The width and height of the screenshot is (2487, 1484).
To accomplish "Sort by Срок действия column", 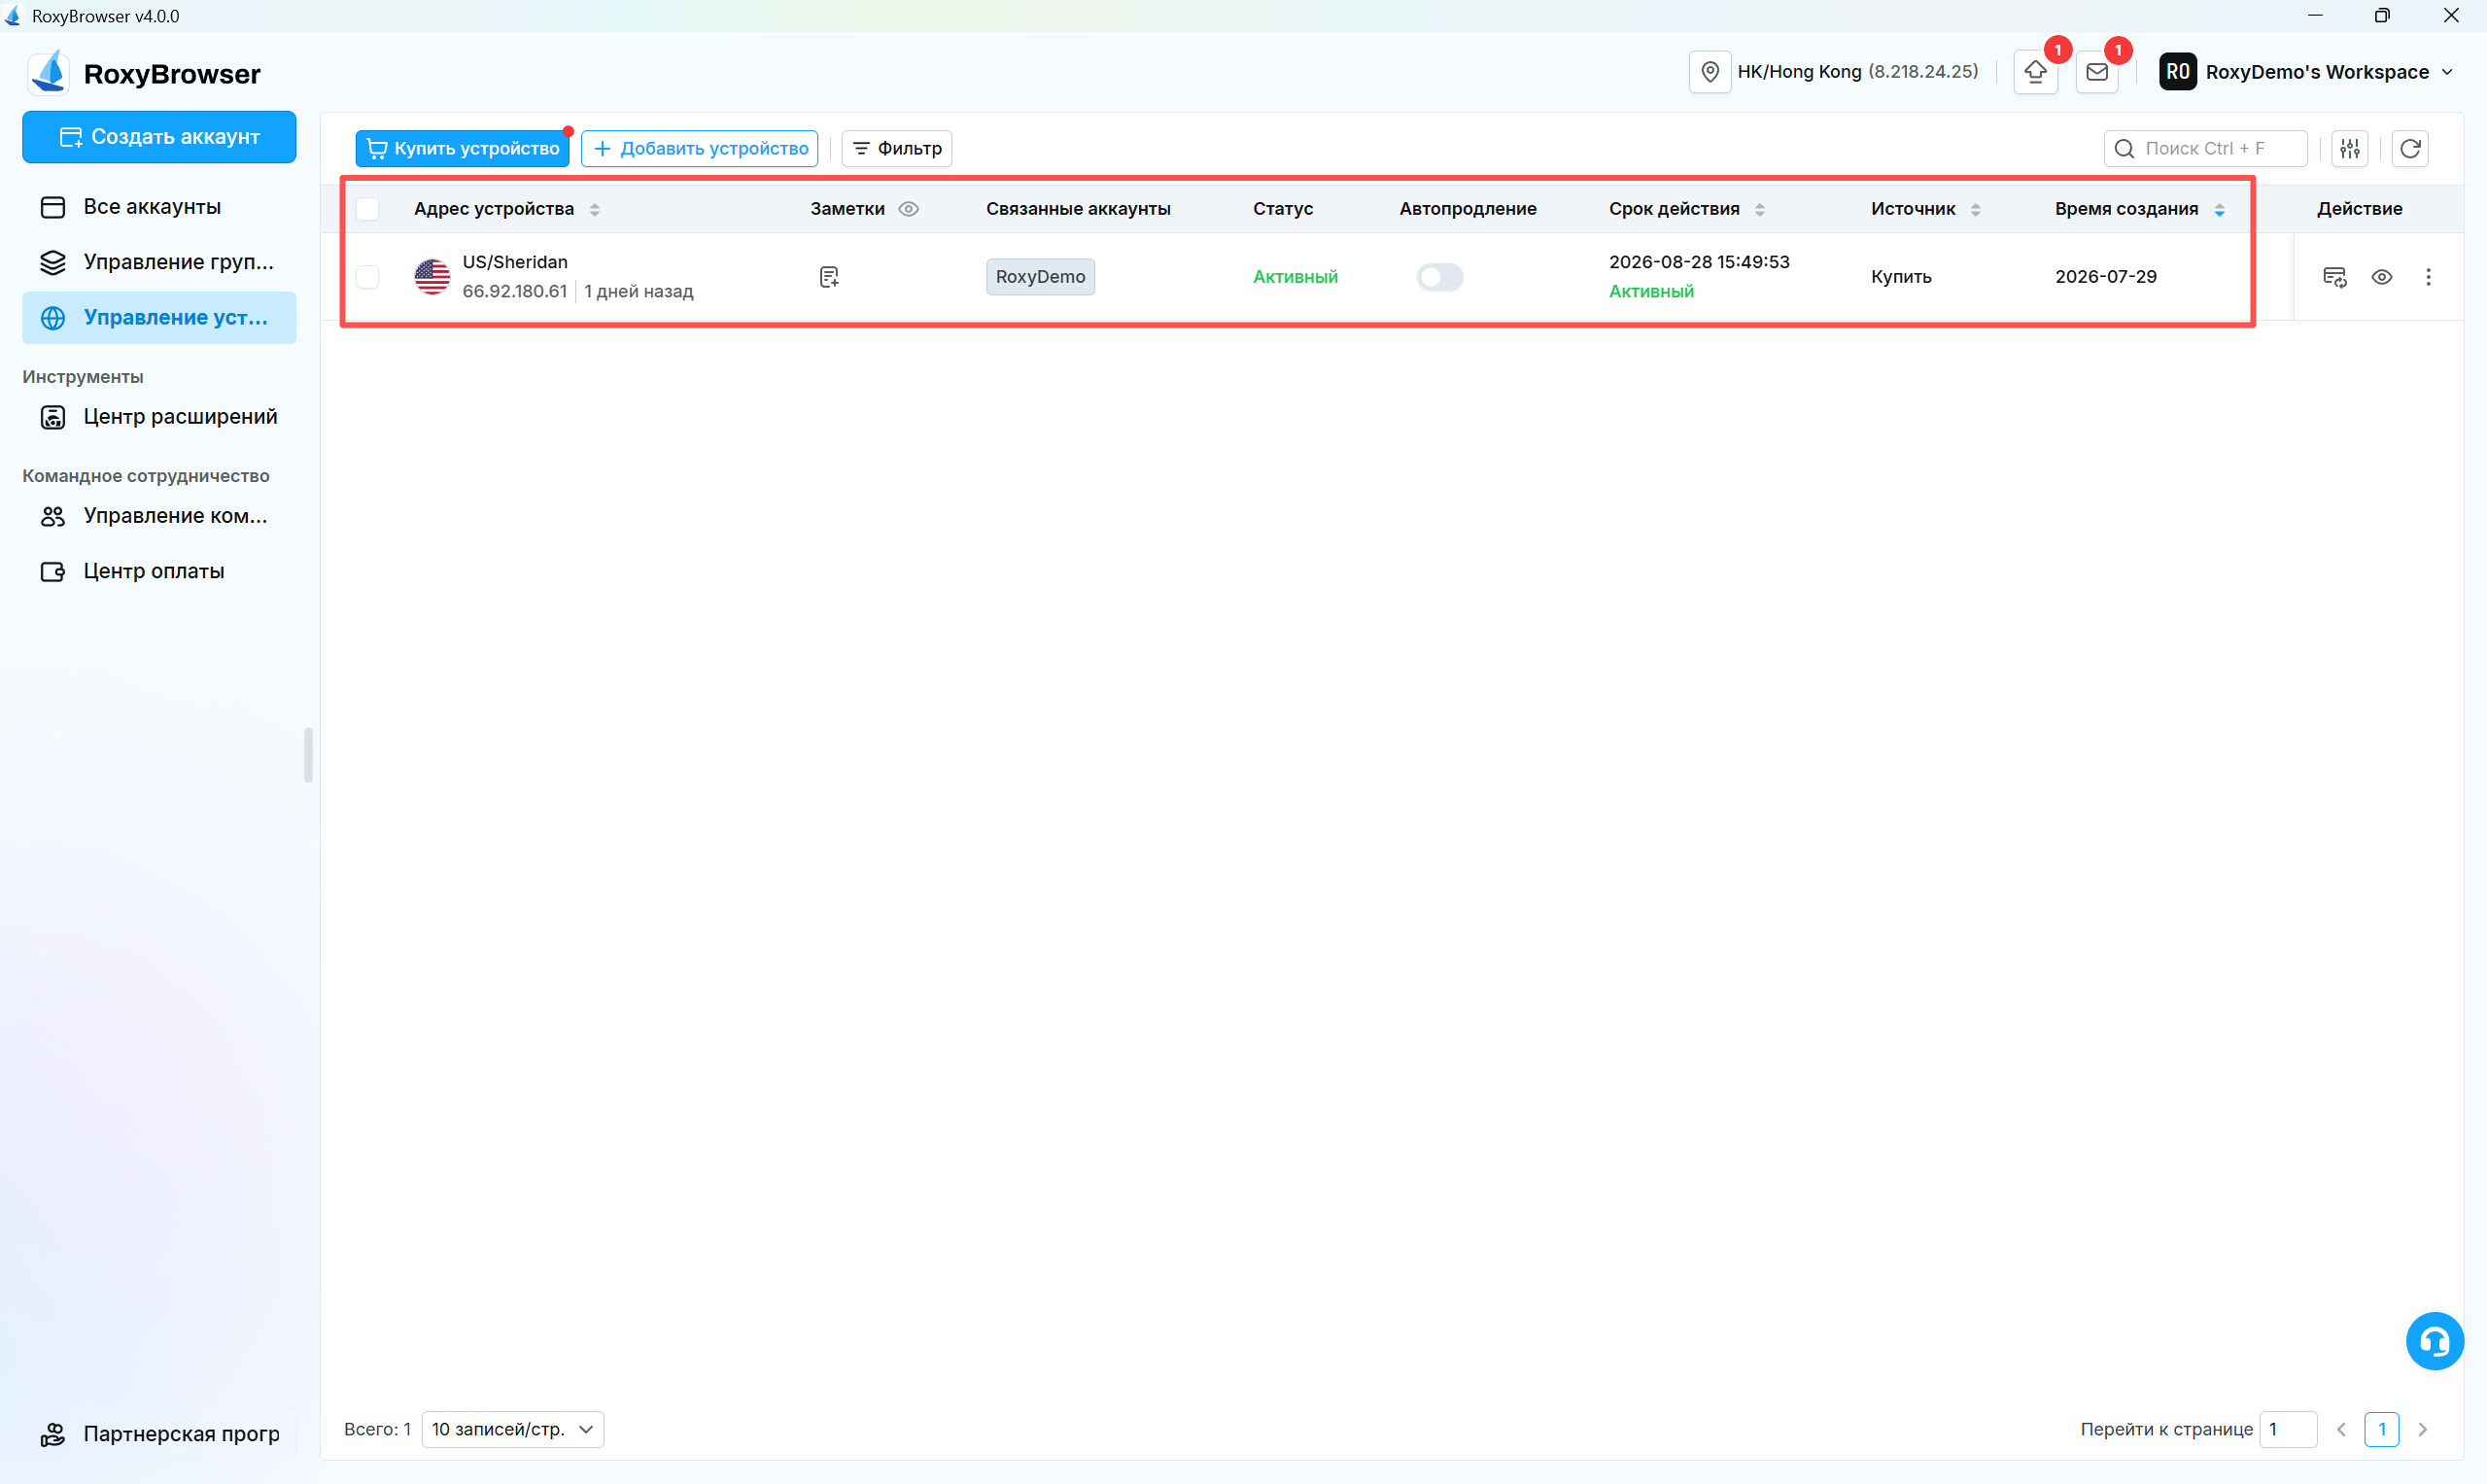I will tap(1760, 209).
